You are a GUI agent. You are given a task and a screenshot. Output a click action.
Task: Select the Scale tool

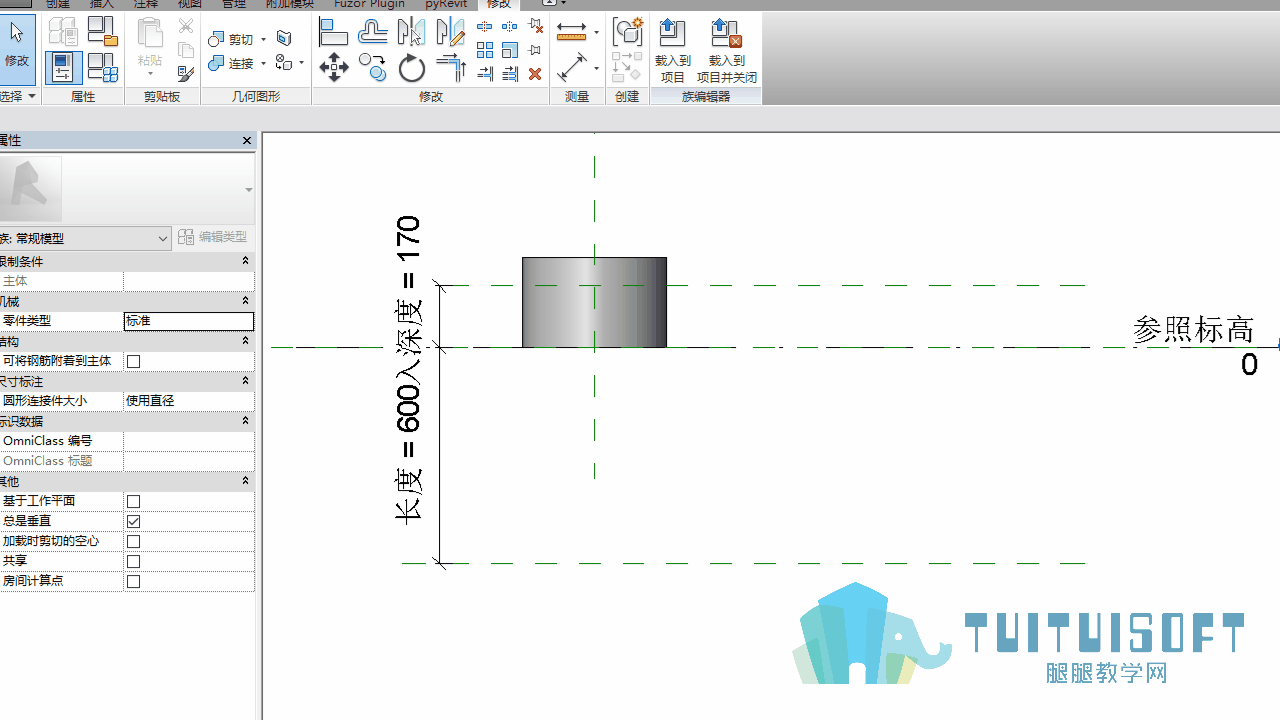click(x=510, y=50)
